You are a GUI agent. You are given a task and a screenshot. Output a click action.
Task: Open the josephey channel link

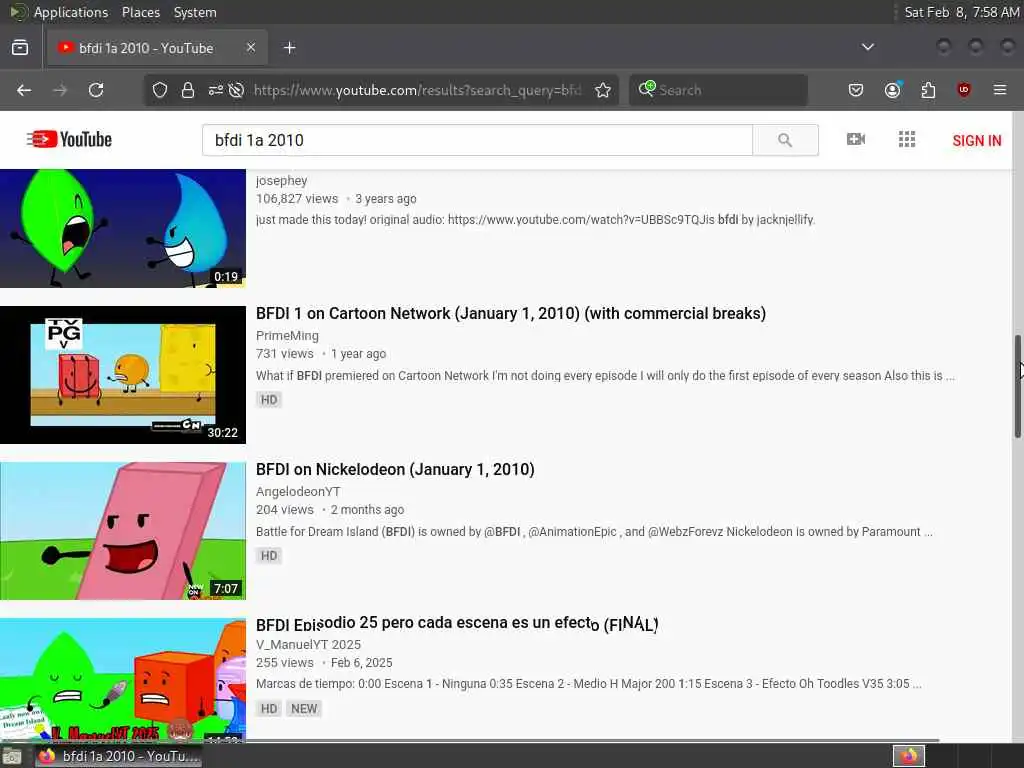[281, 180]
